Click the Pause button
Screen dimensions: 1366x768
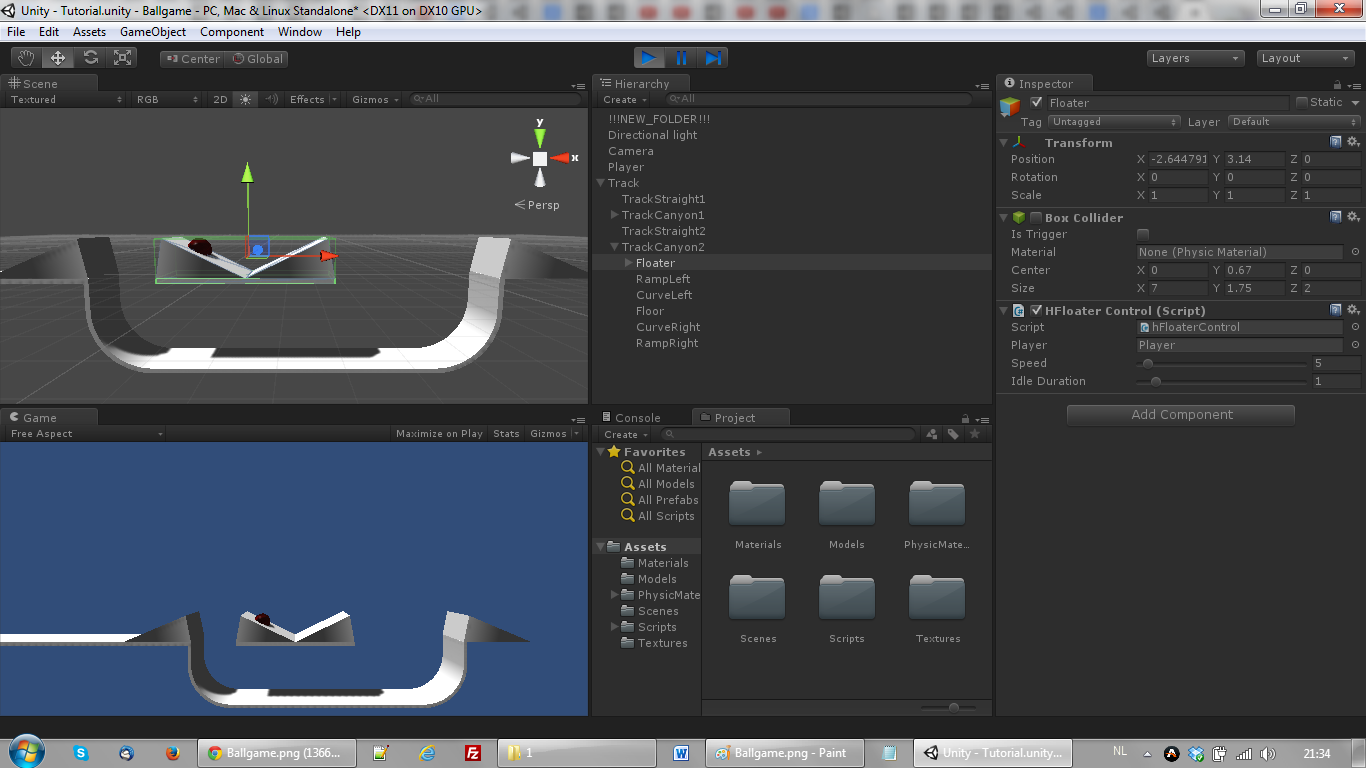pos(681,58)
